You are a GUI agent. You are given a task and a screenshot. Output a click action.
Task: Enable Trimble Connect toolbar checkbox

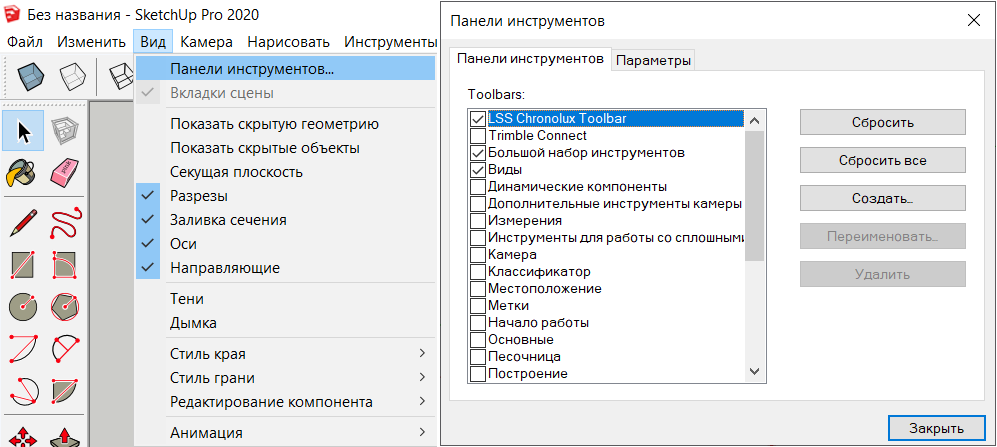tap(477, 136)
